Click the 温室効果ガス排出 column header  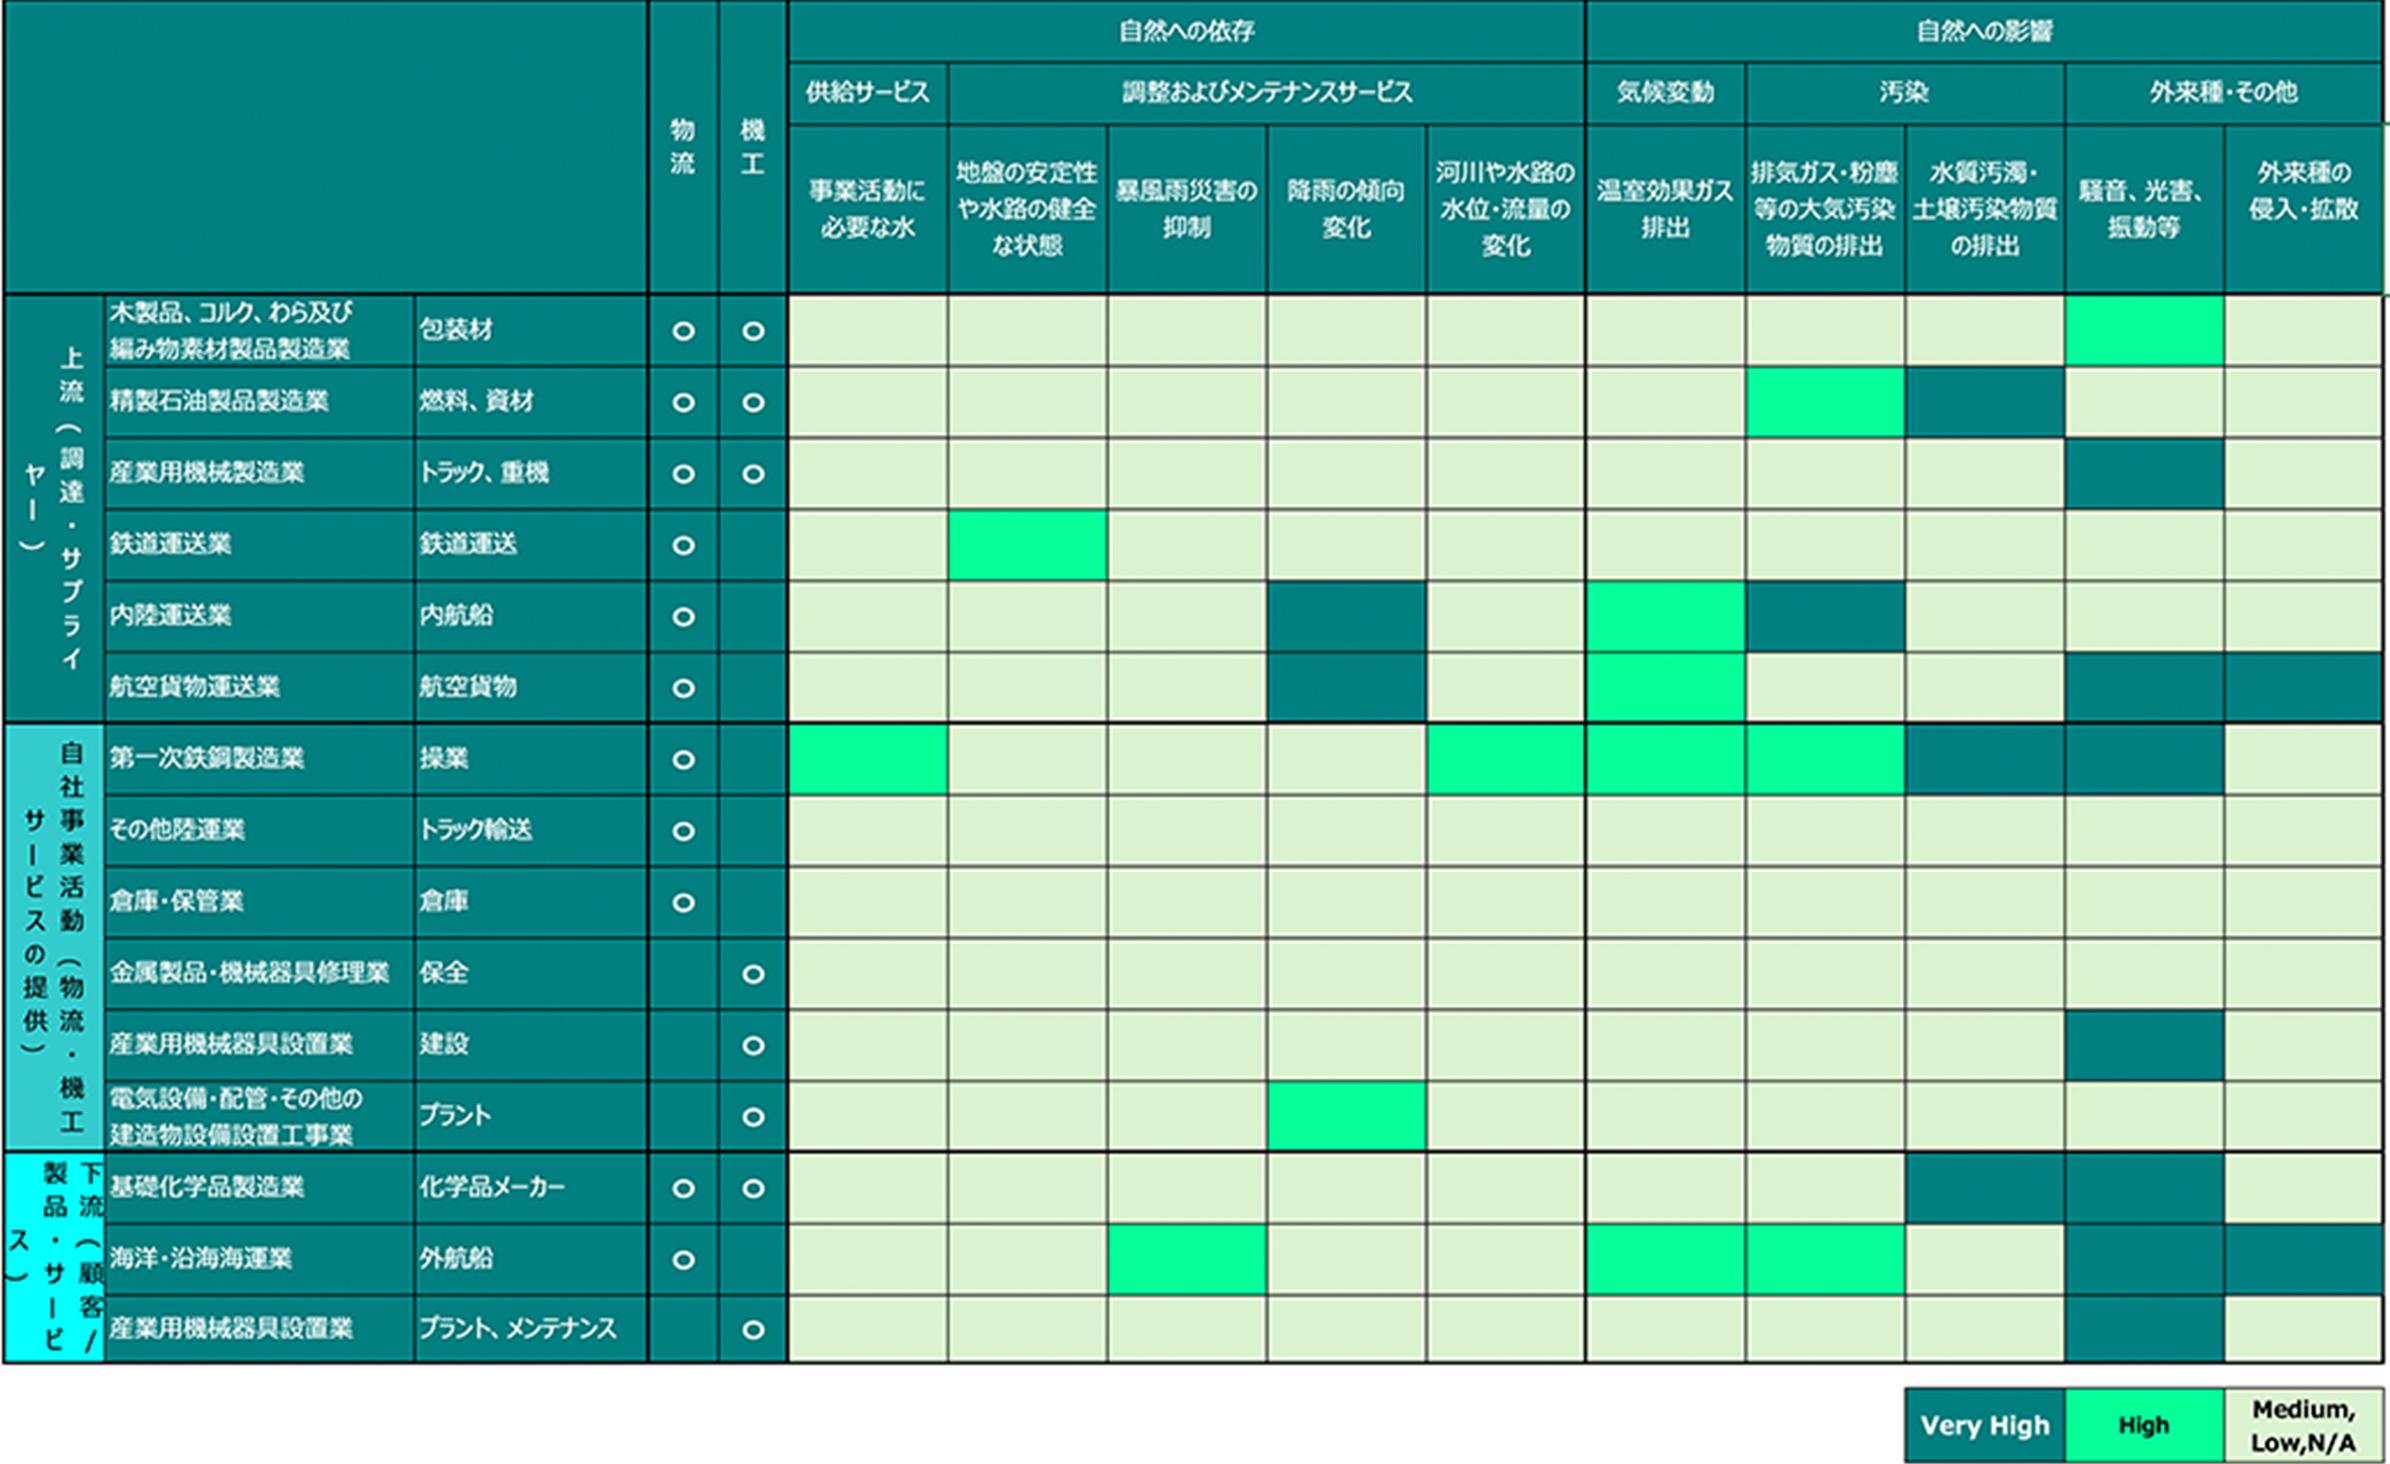click(x=1665, y=209)
